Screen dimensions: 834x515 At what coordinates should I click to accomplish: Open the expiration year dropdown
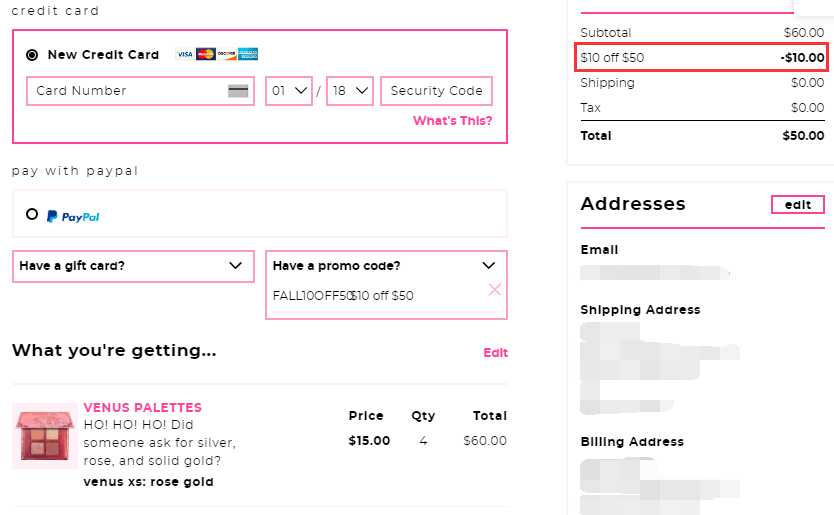tap(349, 91)
